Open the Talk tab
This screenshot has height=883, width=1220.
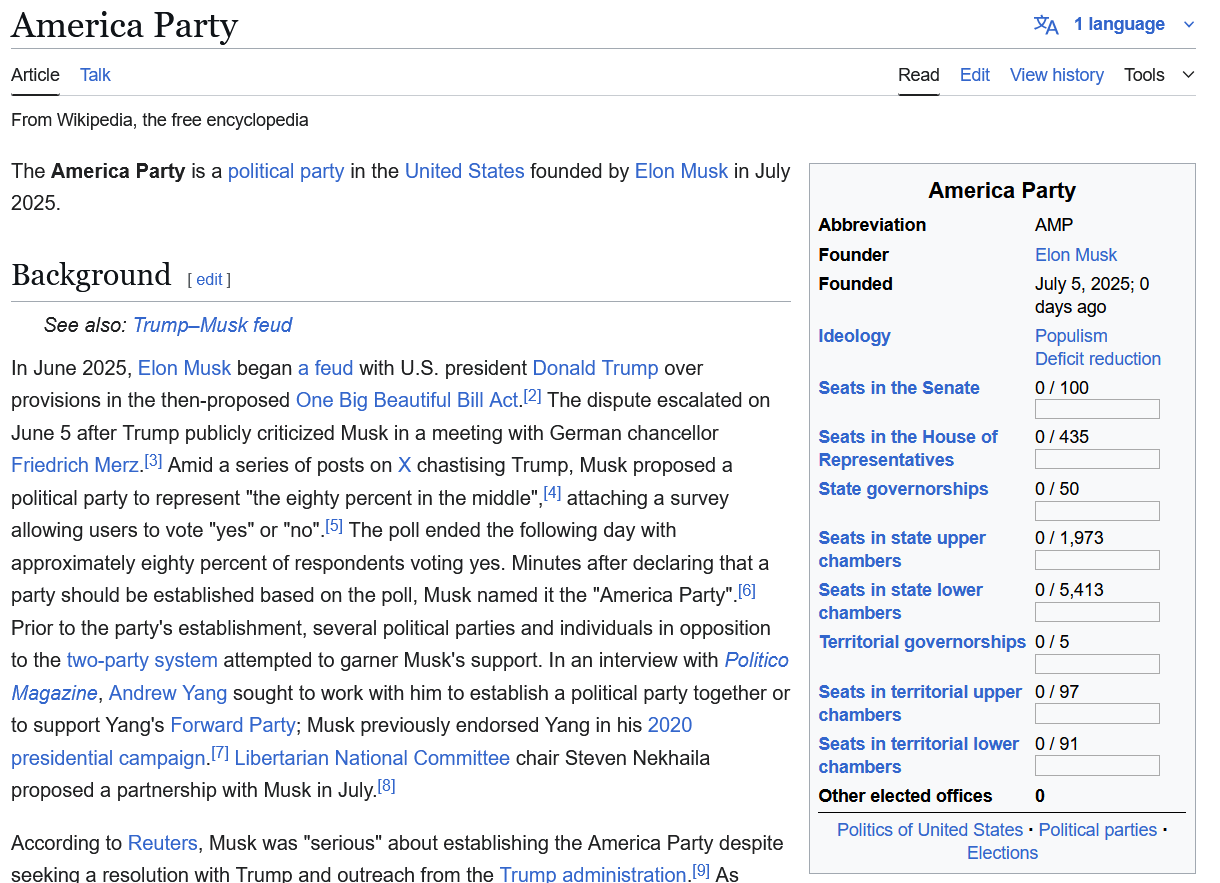(95, 75)
